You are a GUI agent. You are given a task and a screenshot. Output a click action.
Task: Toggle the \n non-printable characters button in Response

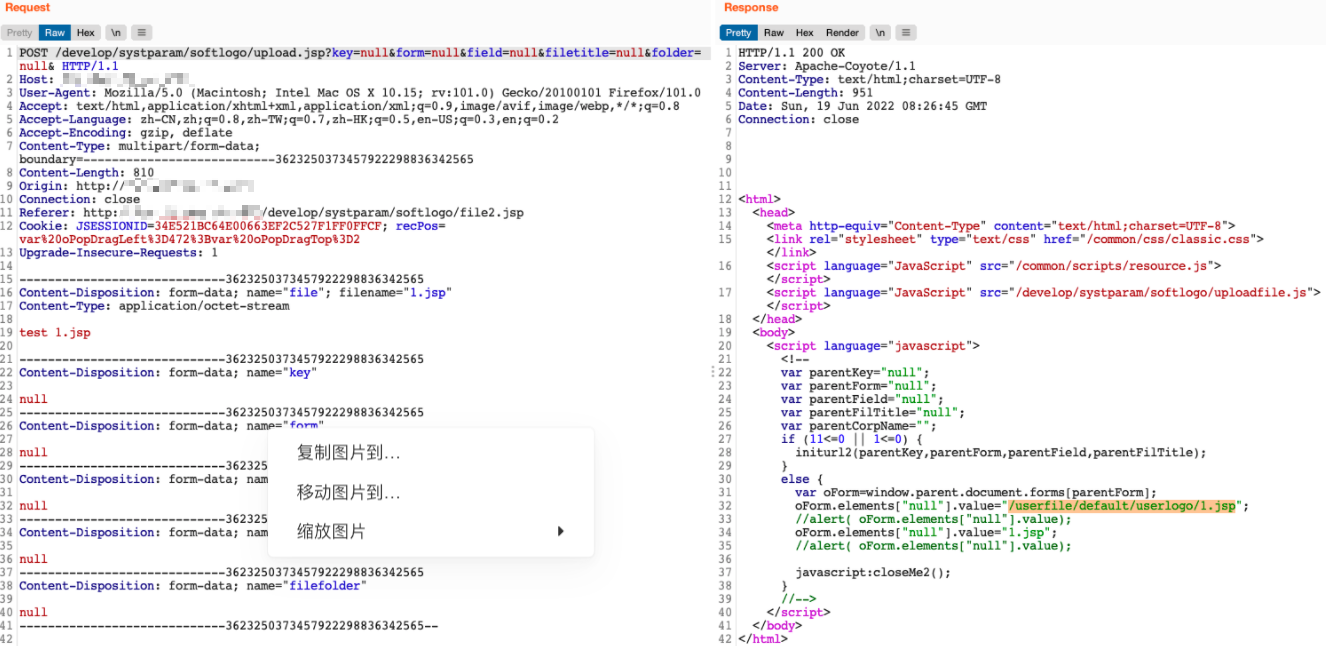click(879, 33)
